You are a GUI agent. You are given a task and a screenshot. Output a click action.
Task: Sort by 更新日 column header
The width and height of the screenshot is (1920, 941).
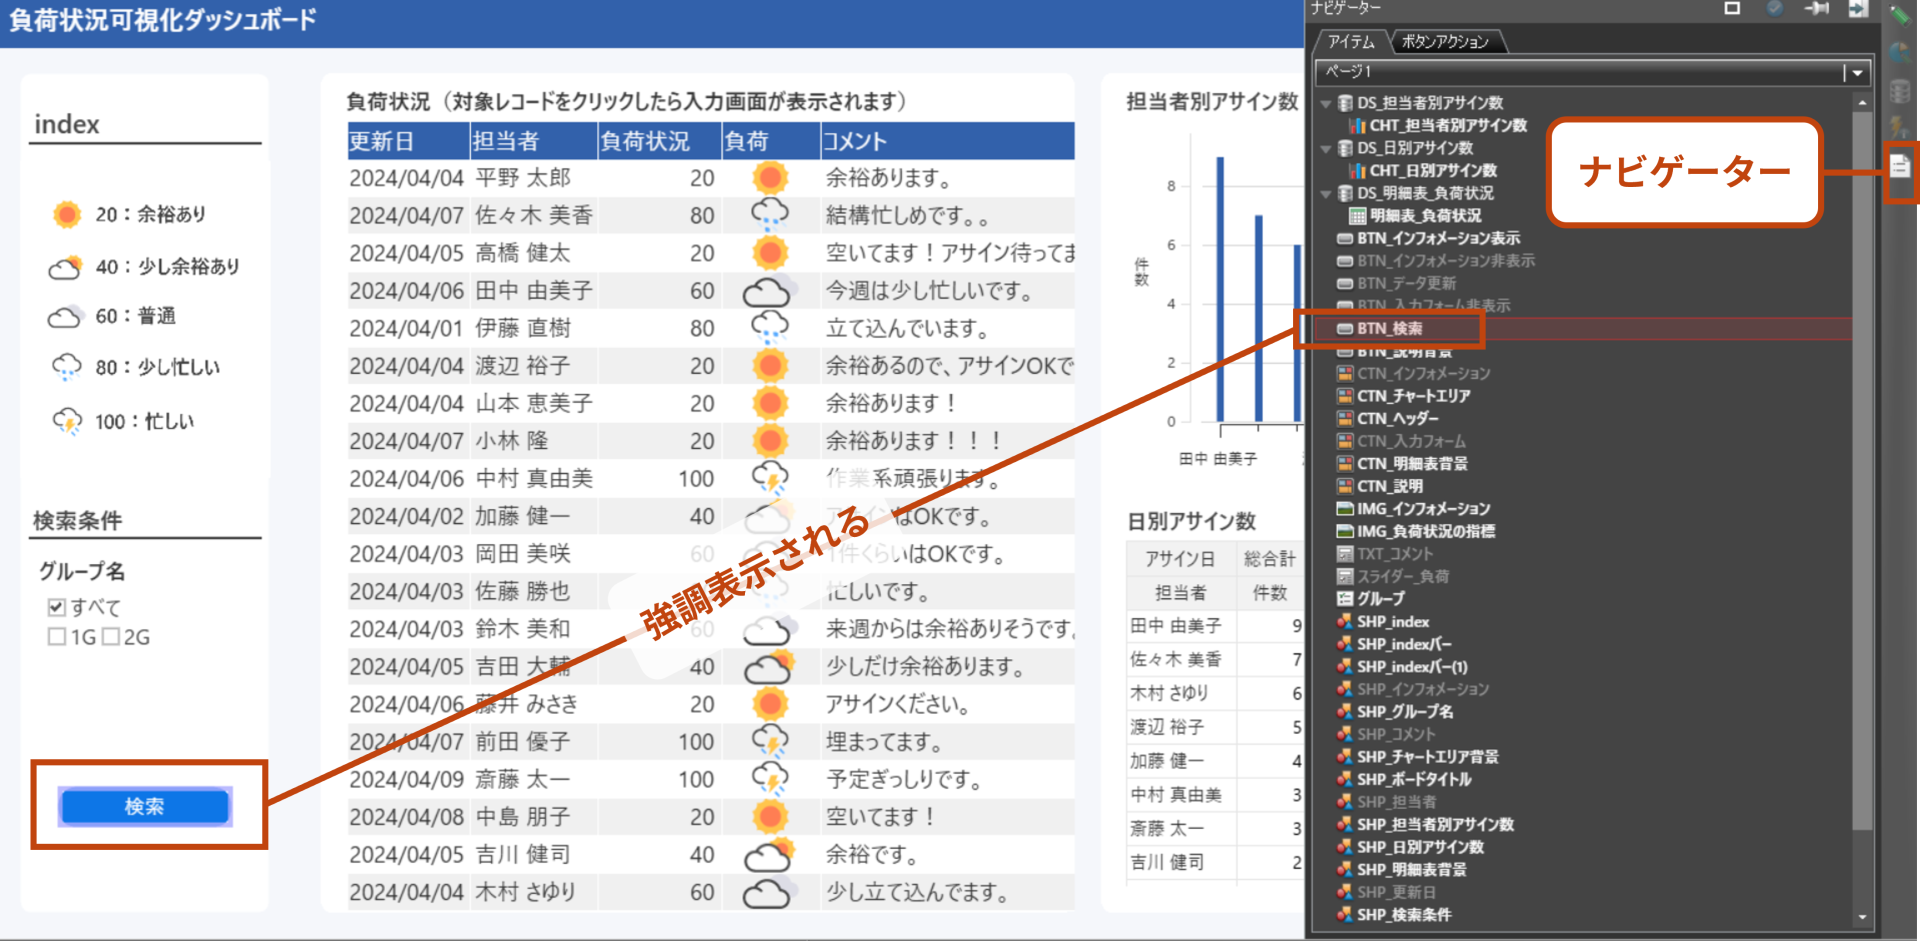(408, 141)
